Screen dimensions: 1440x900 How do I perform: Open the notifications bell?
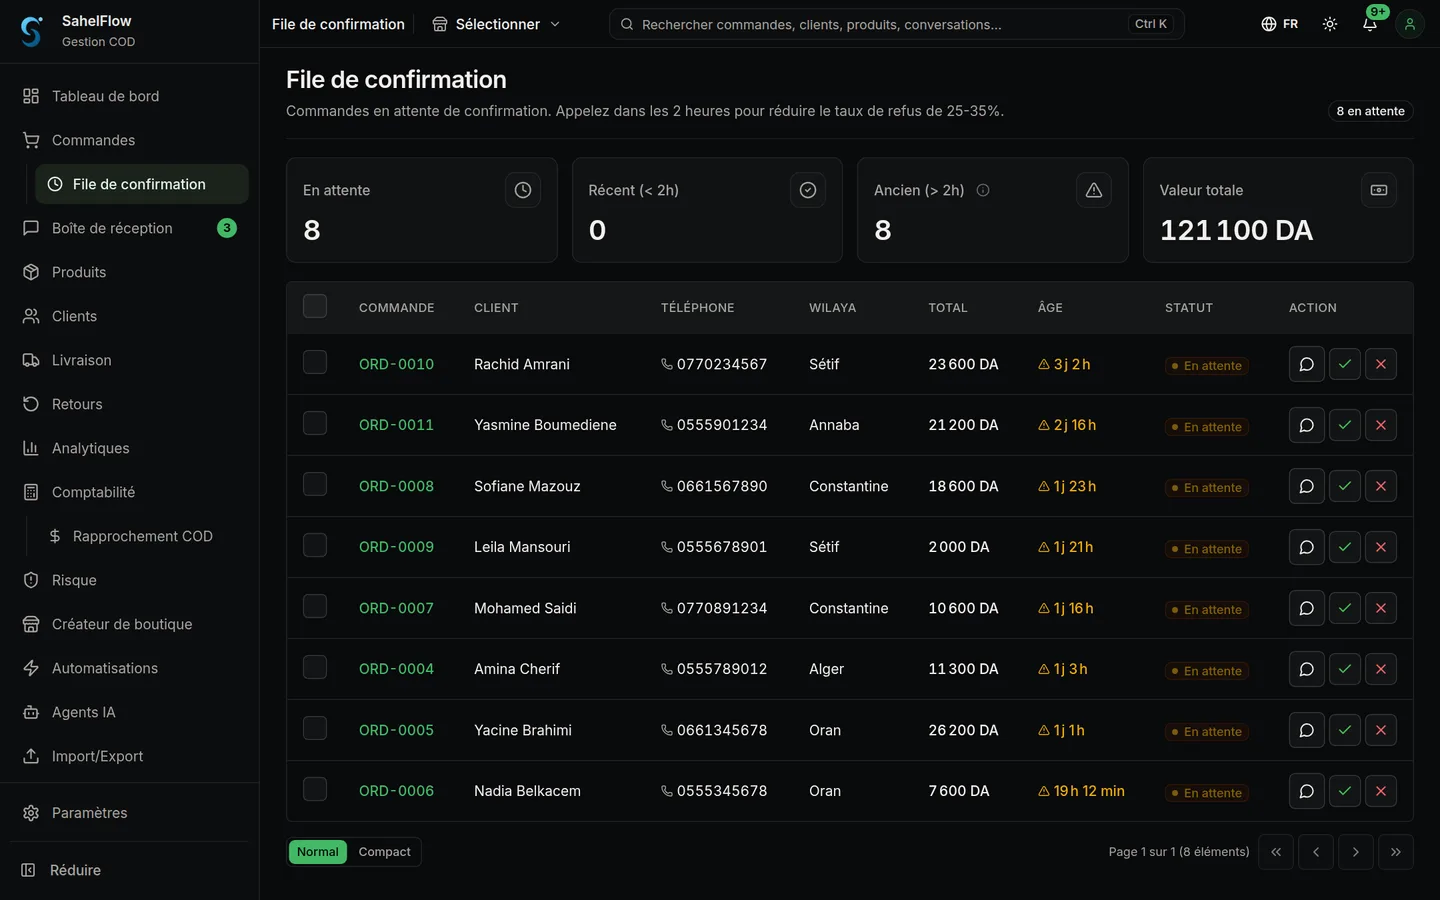click(x=1370, y=24)
